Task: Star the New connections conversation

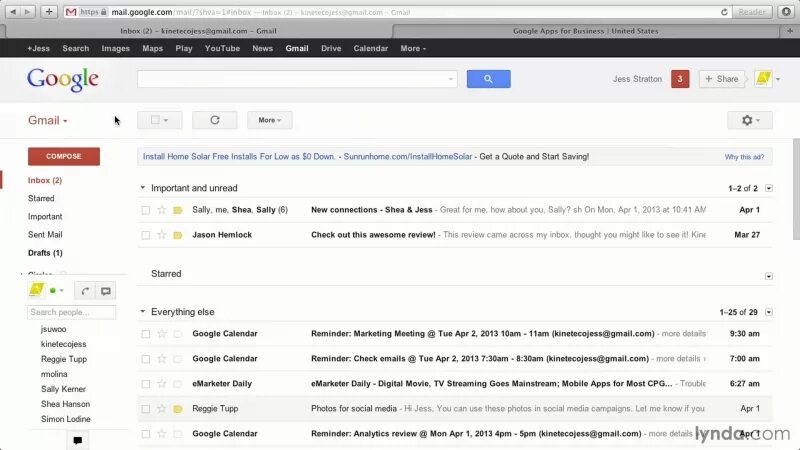Action: pyautogui.click(x=162, y=210)
